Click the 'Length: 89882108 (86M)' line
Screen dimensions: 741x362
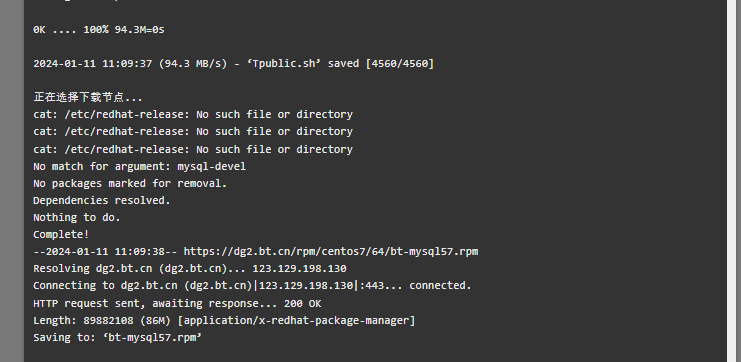(x=224, y=320)
